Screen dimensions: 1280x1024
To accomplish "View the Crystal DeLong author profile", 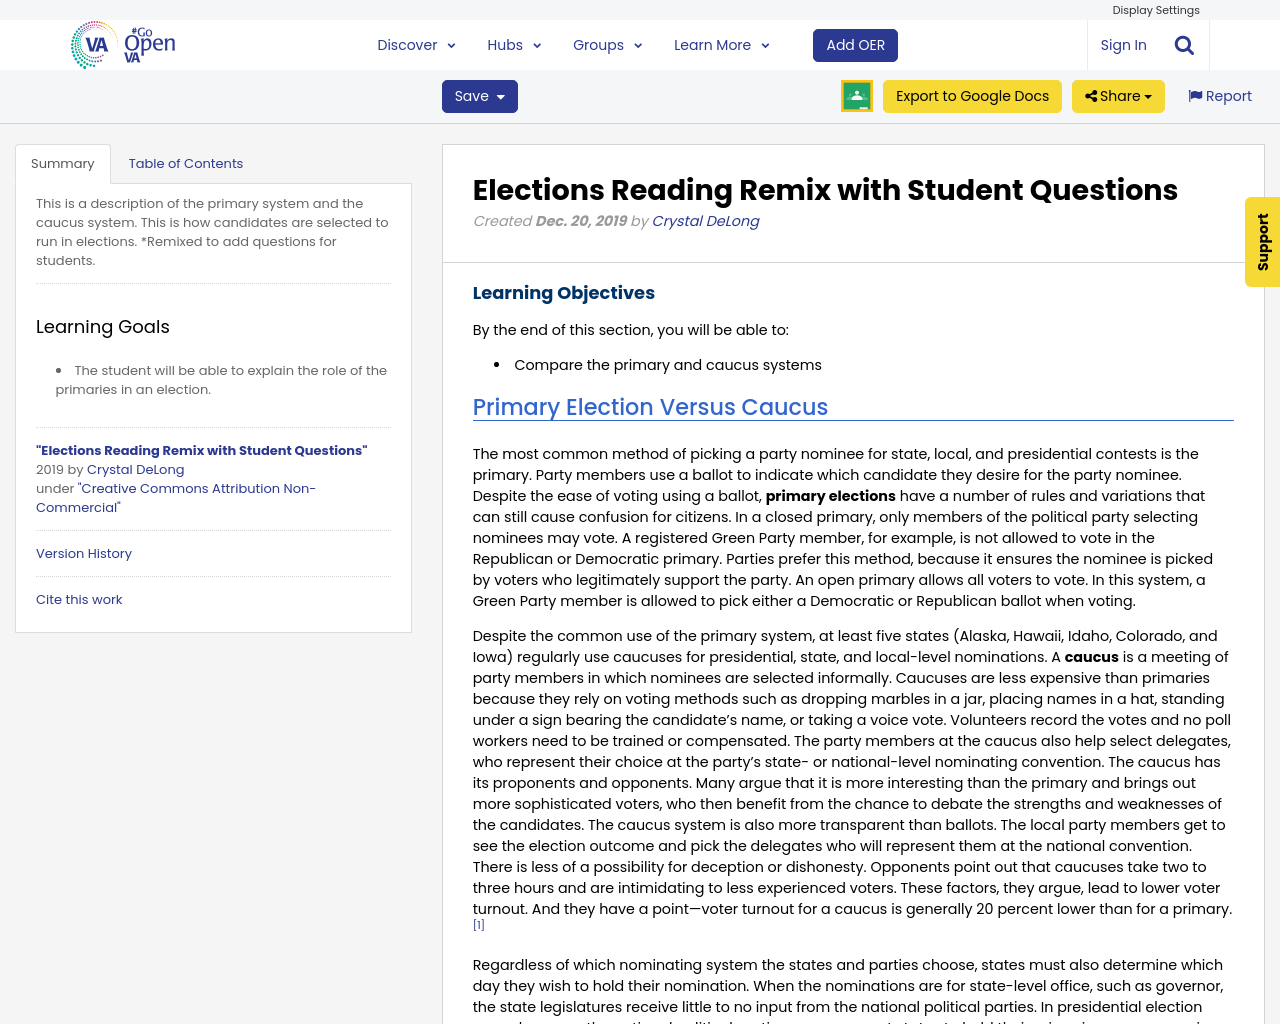I will click(x=705, y=219).
